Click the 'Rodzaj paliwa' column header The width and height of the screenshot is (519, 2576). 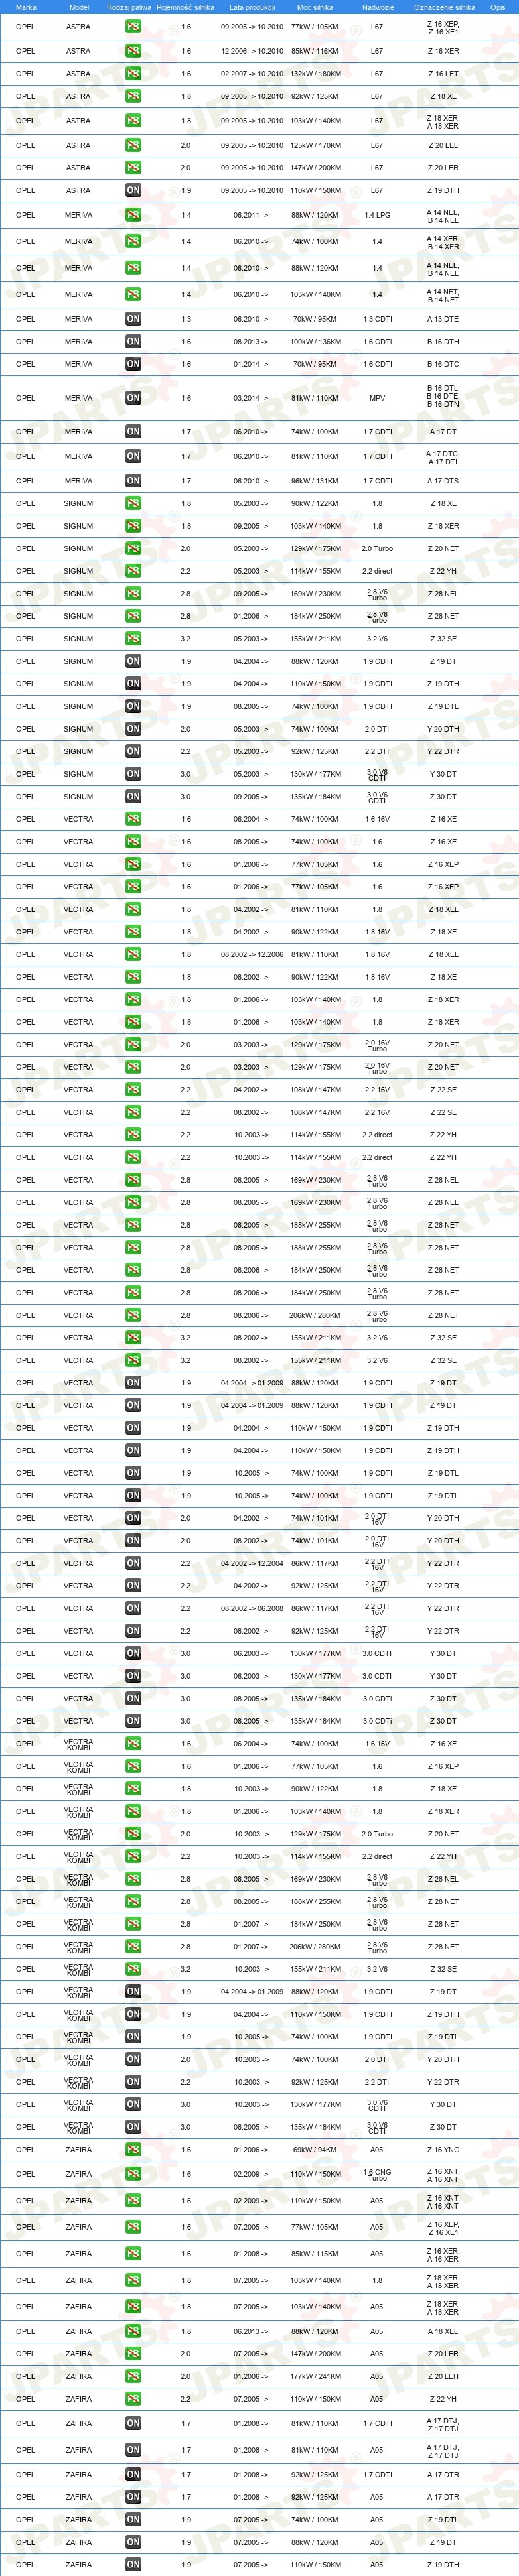[129, 7]
